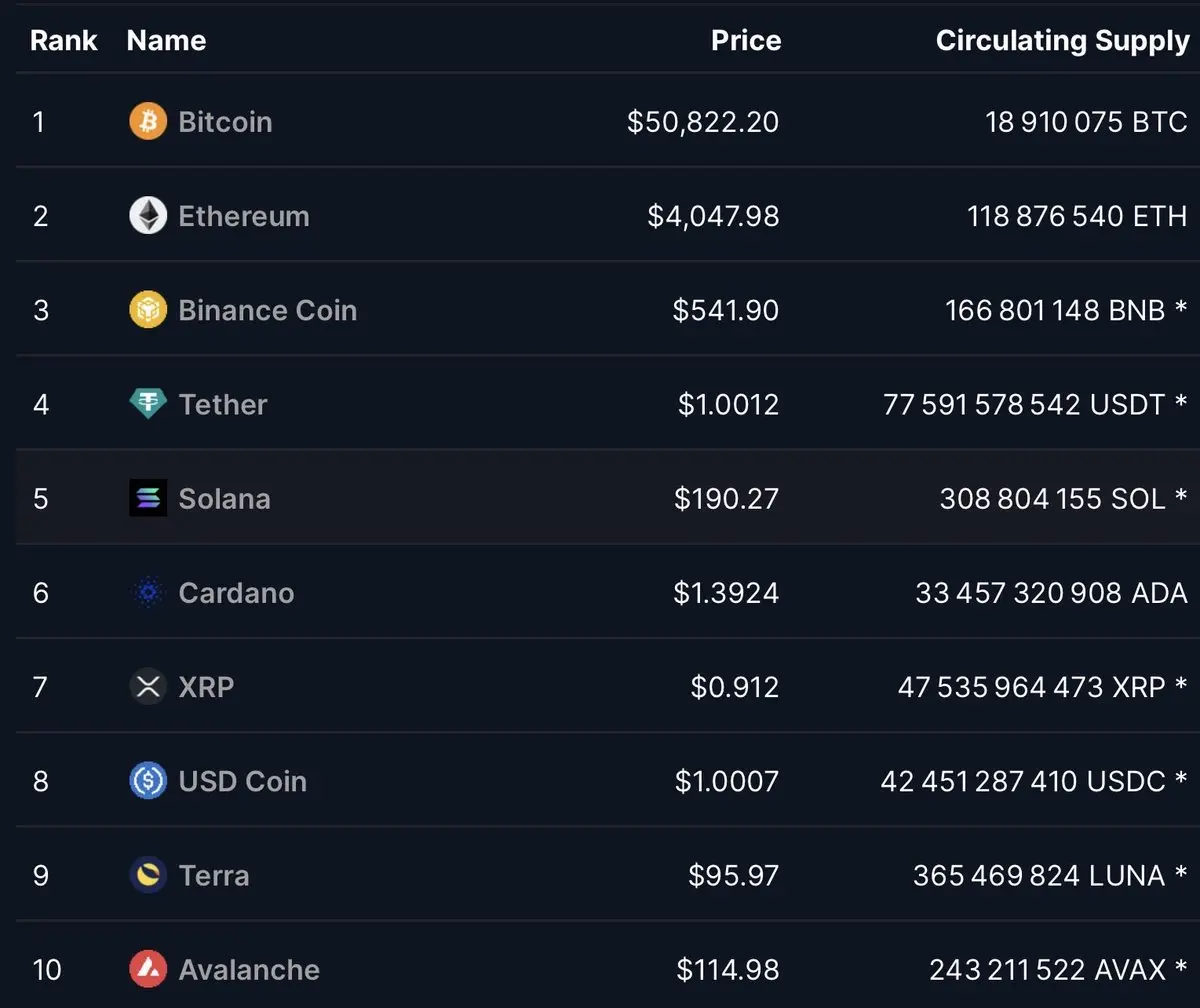The height and width of the screenshot is (1008, 1200).
Task: Click the Solana logo icon
Action: (148, 498)
